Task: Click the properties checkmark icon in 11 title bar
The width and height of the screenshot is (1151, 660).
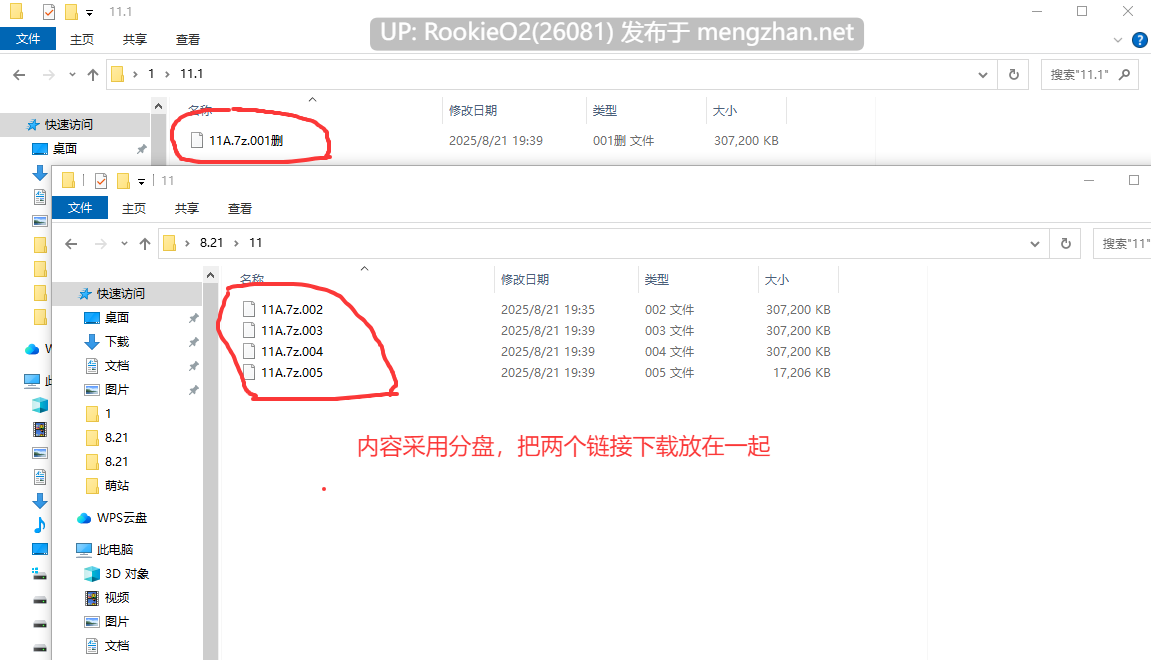Action: [101, 181]
